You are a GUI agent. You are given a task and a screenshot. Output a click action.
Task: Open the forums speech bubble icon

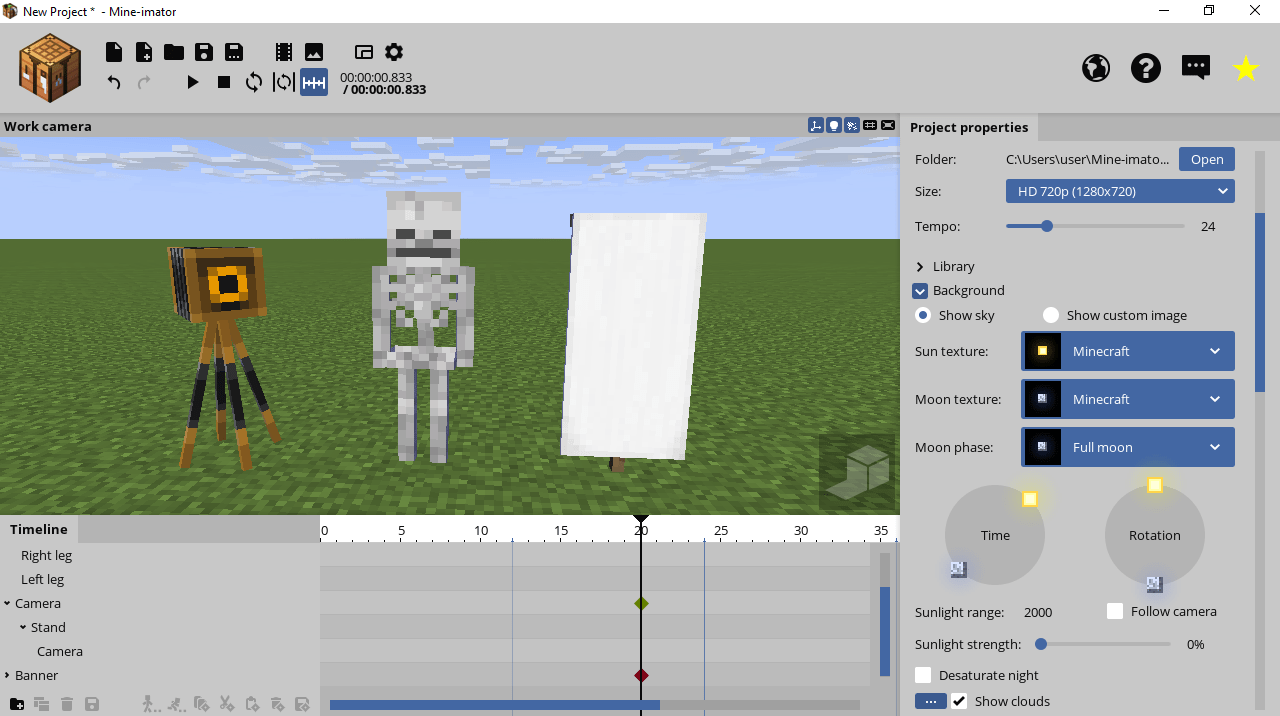coord(1196,68)
